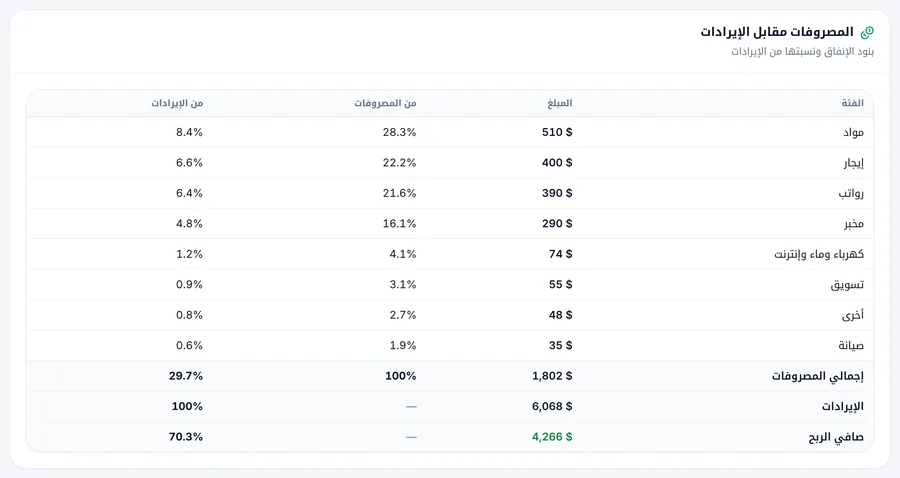Select the أخرى category label
Screen dimensions: 900x478
(853, 315)
